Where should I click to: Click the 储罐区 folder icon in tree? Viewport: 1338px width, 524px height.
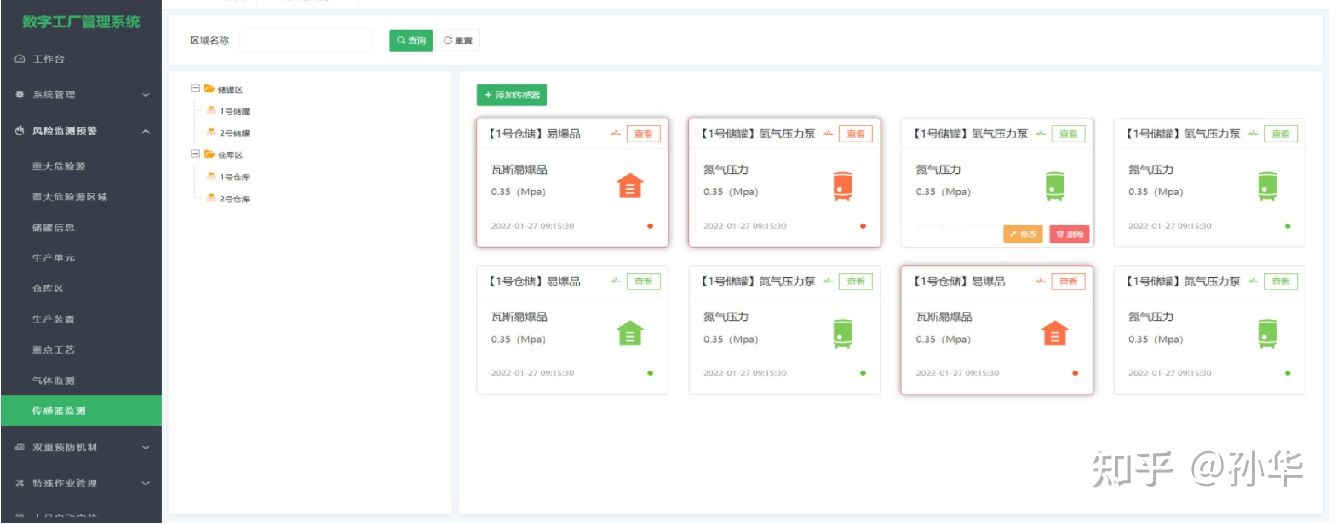[209, 89]
